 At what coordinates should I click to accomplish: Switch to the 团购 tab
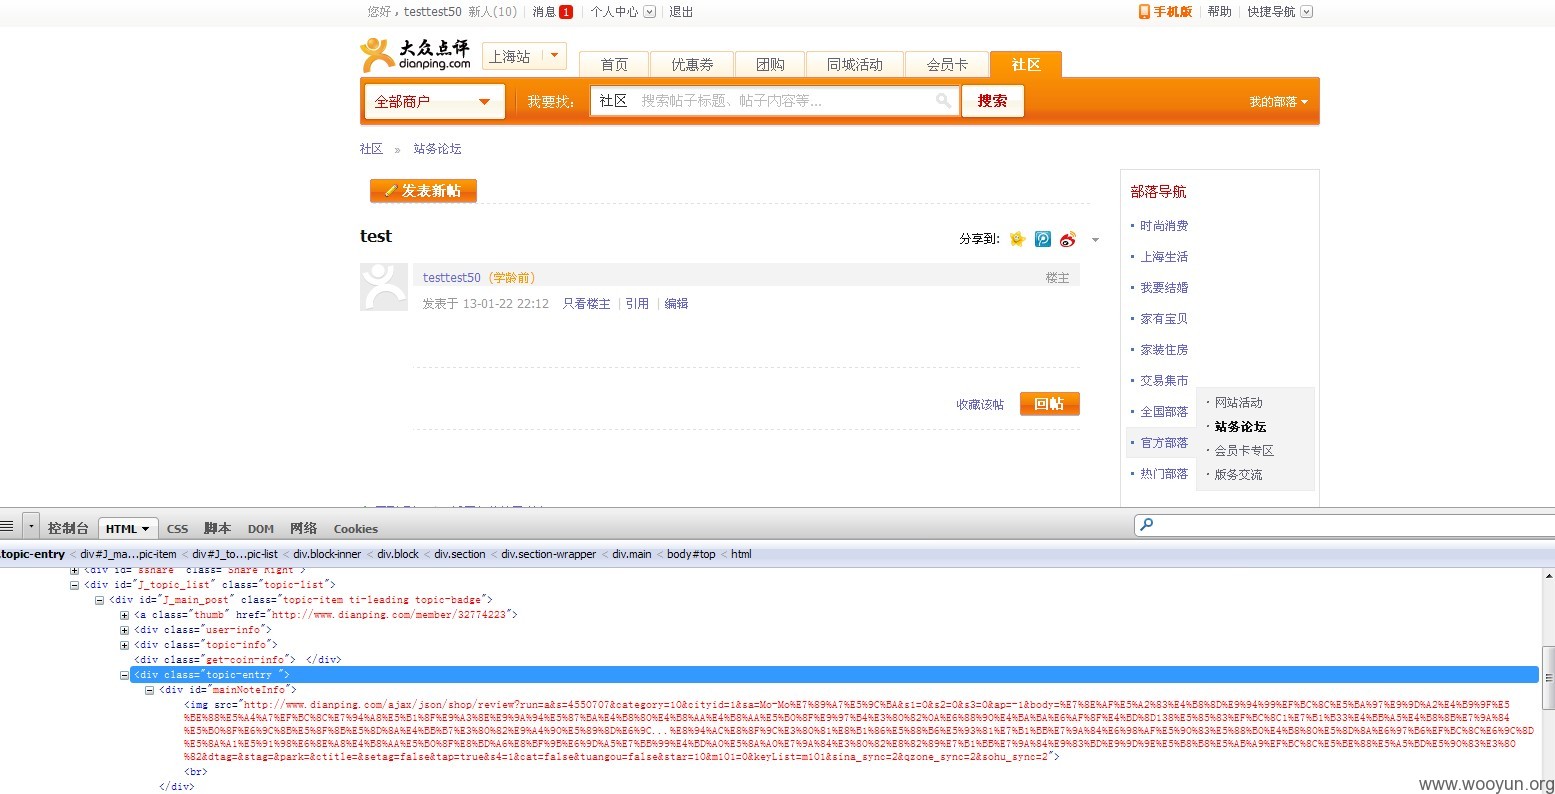(x=770, y=64)
